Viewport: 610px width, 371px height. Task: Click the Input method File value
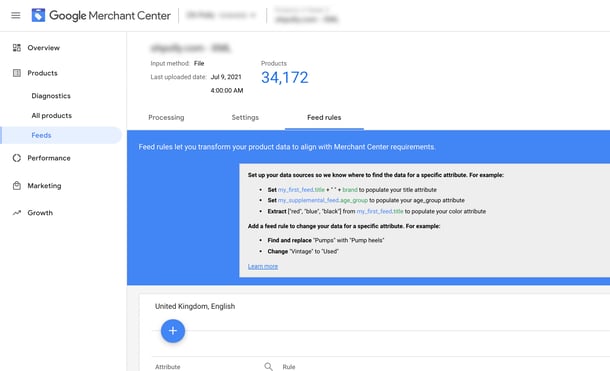[x=199, y=63]
